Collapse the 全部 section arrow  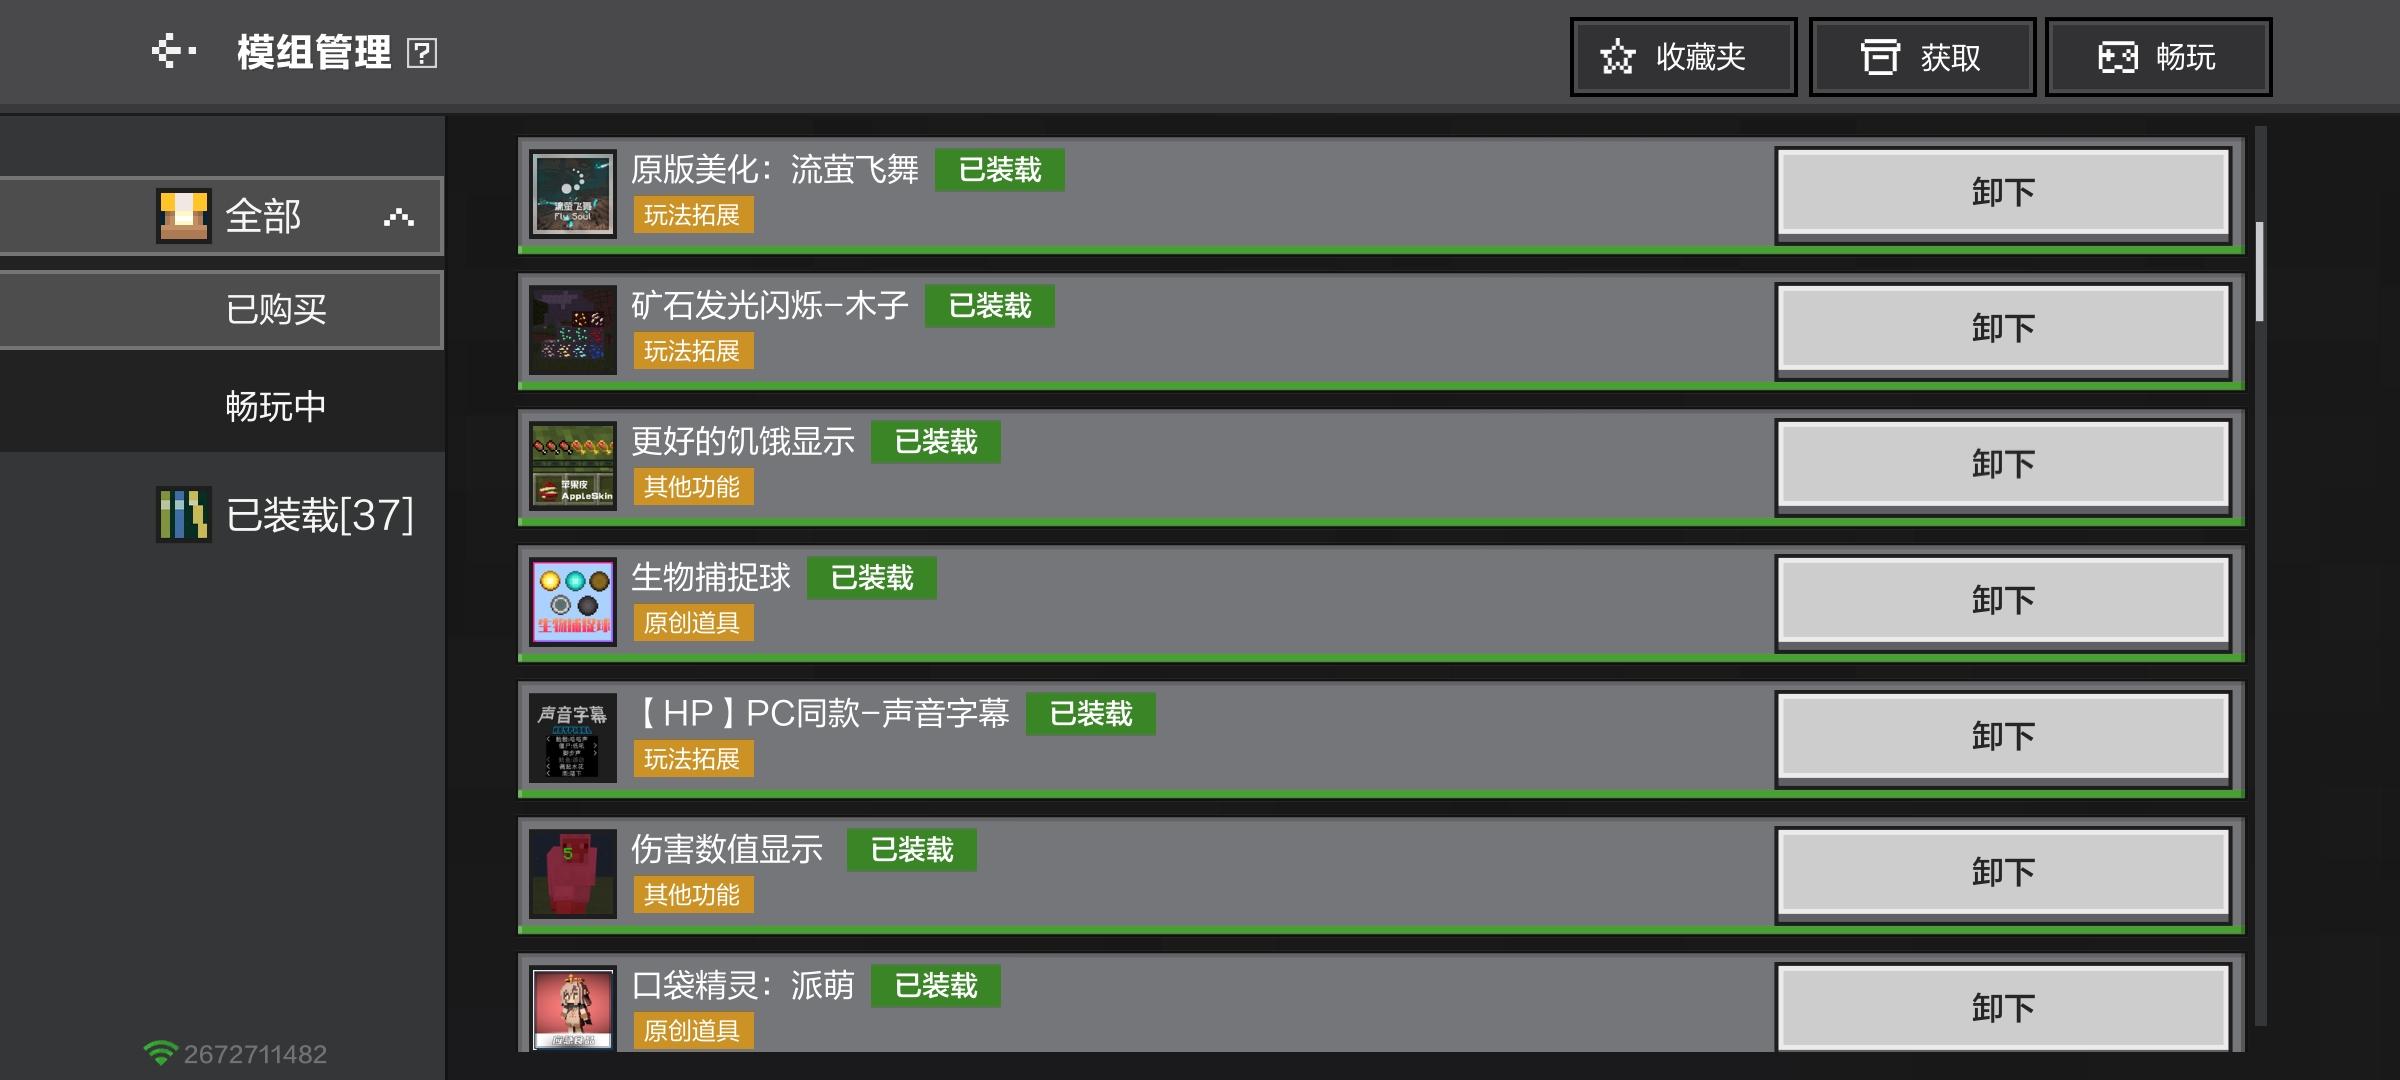tap(398, 216)
